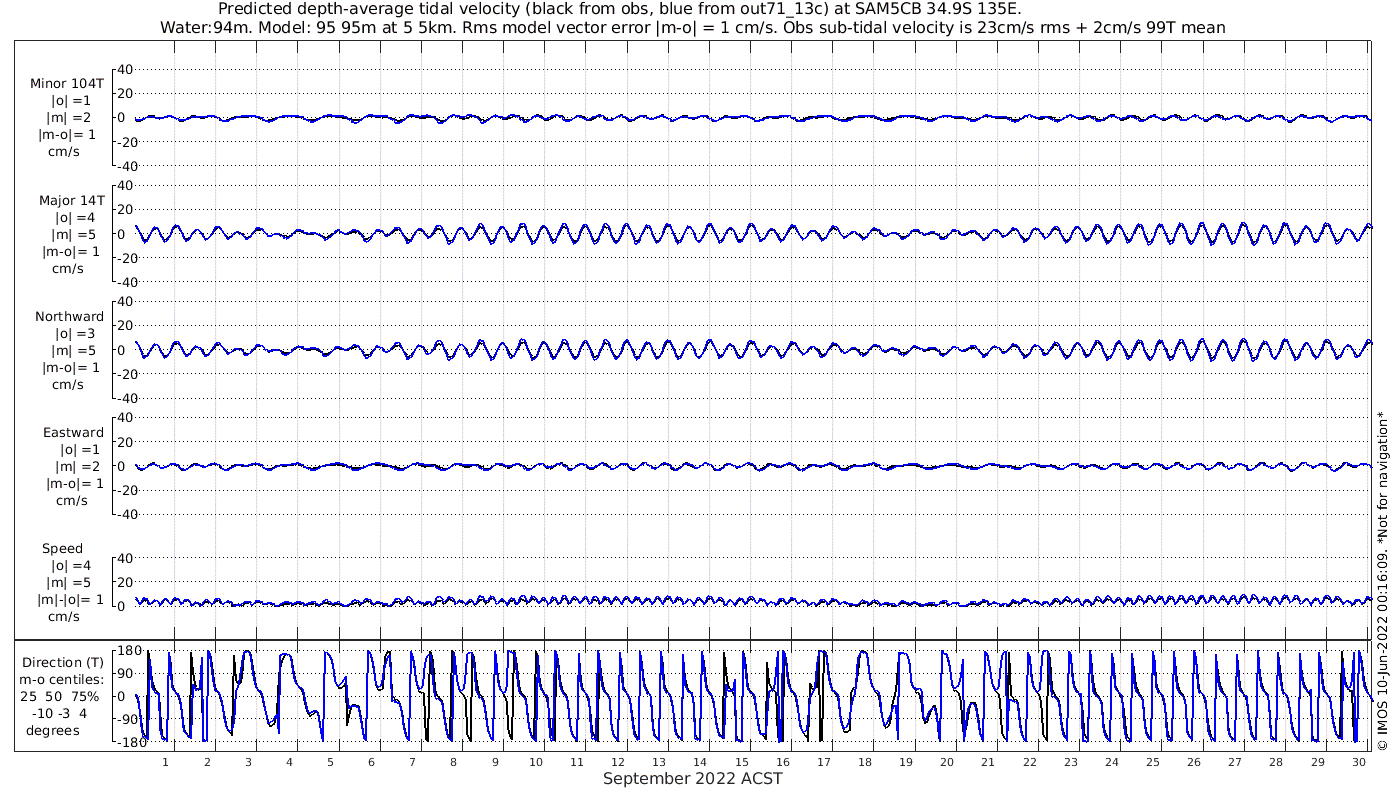Click the "180" tick of Direction axis
Viewport: 1400px width, 800px height.
[x=128, y=651]
